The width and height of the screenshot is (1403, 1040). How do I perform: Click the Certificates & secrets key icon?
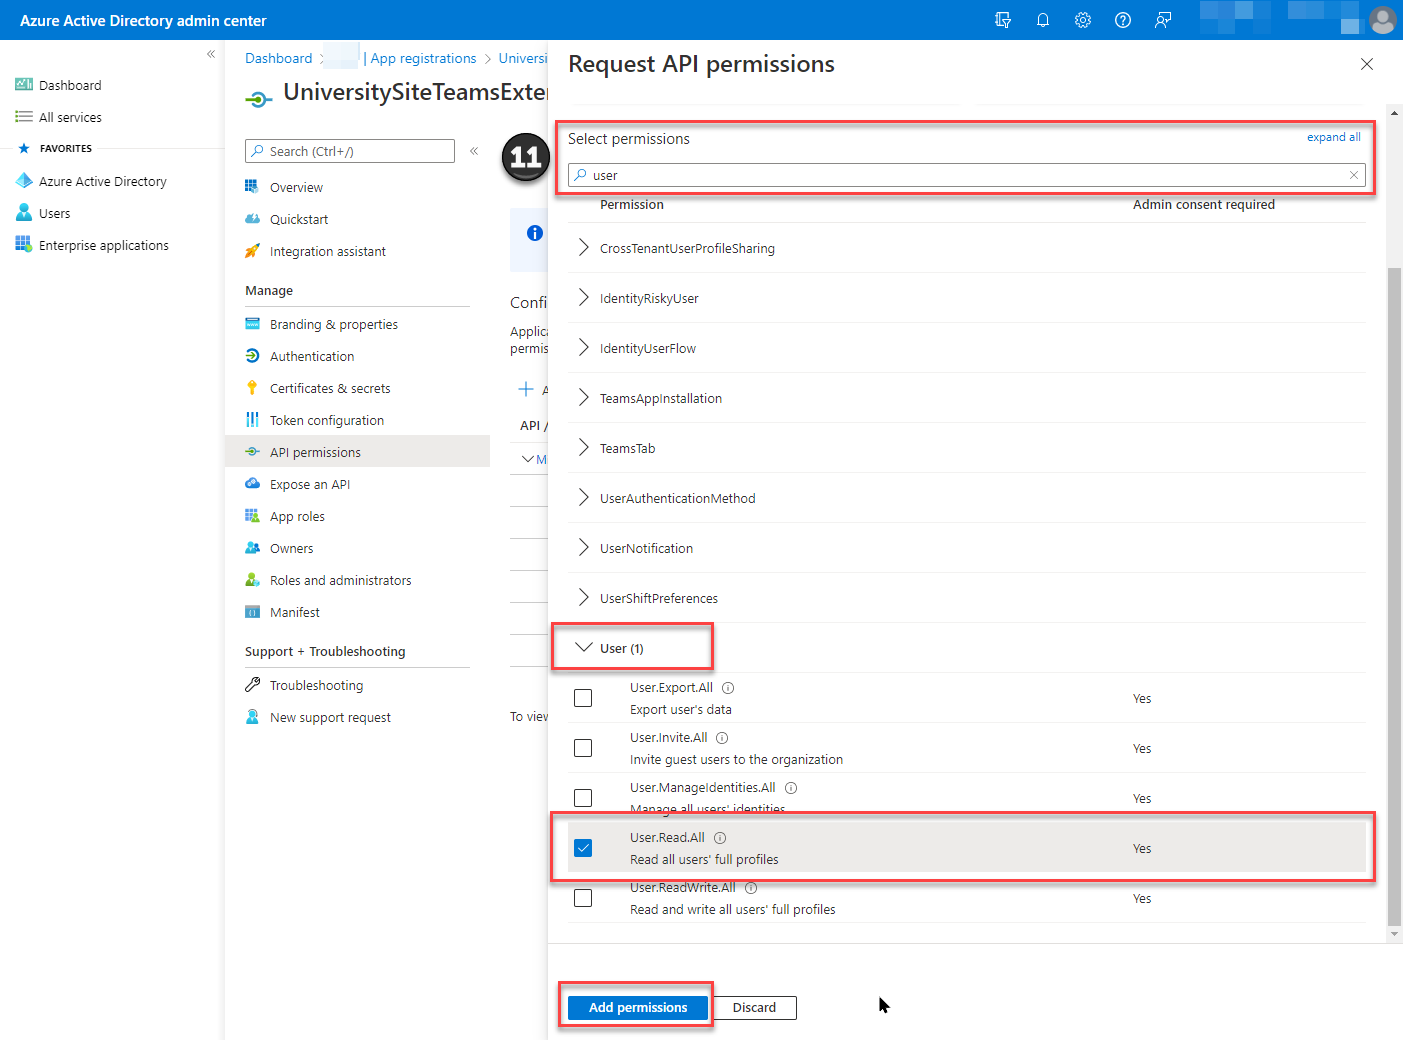(x=252, y=388)
